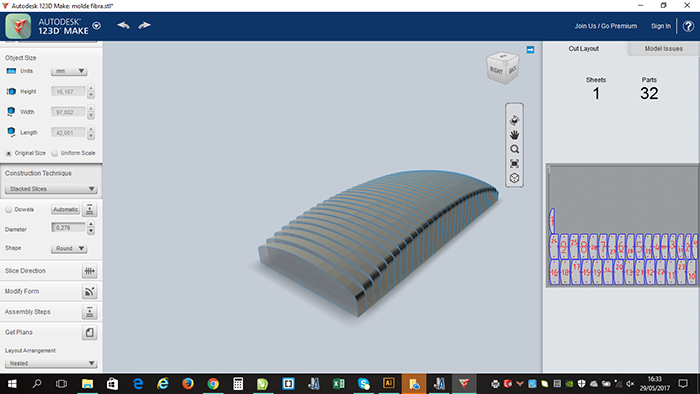Open Firefox from the taskbar
This screenshot has width=700, height=394.
pos(188,384)
